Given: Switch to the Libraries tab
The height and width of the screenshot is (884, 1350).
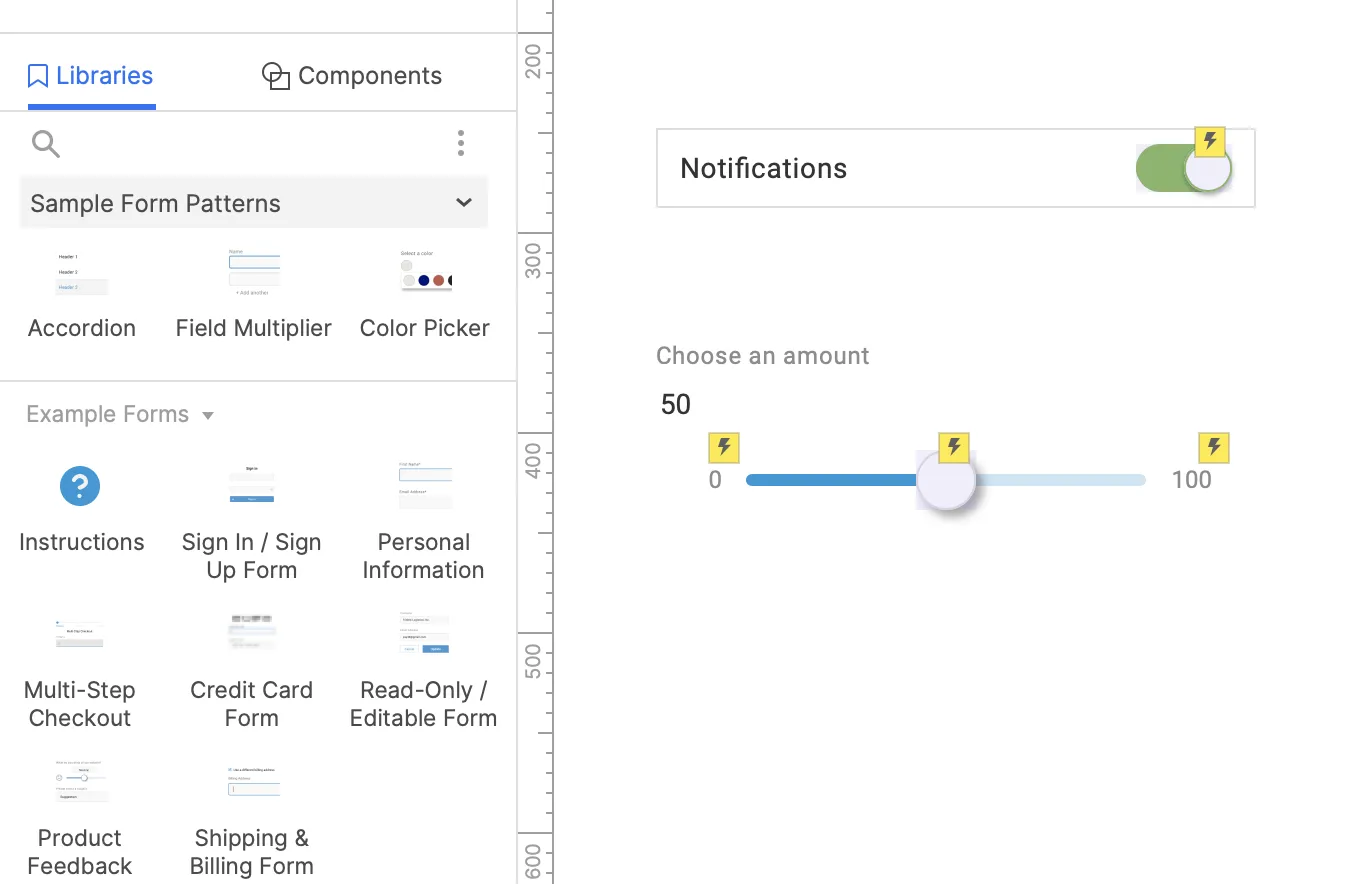Looking at the screenshot, I should click(x=91, y=76).
